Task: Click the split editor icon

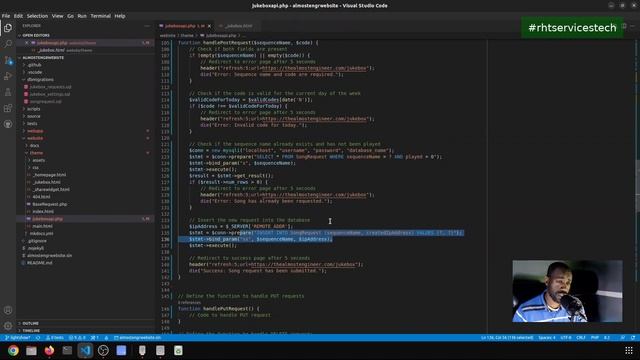Action: pos(624,26)
